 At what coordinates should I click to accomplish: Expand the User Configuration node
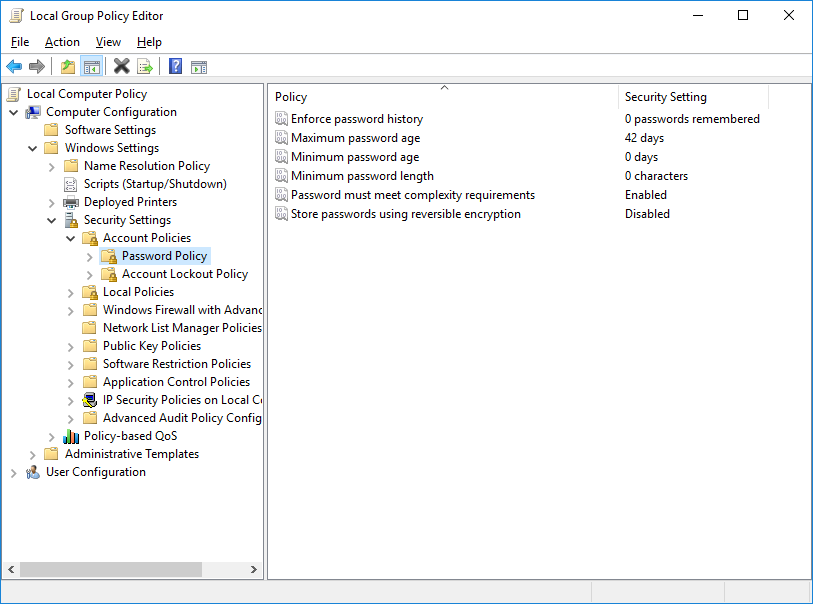(x=14, y=471)
